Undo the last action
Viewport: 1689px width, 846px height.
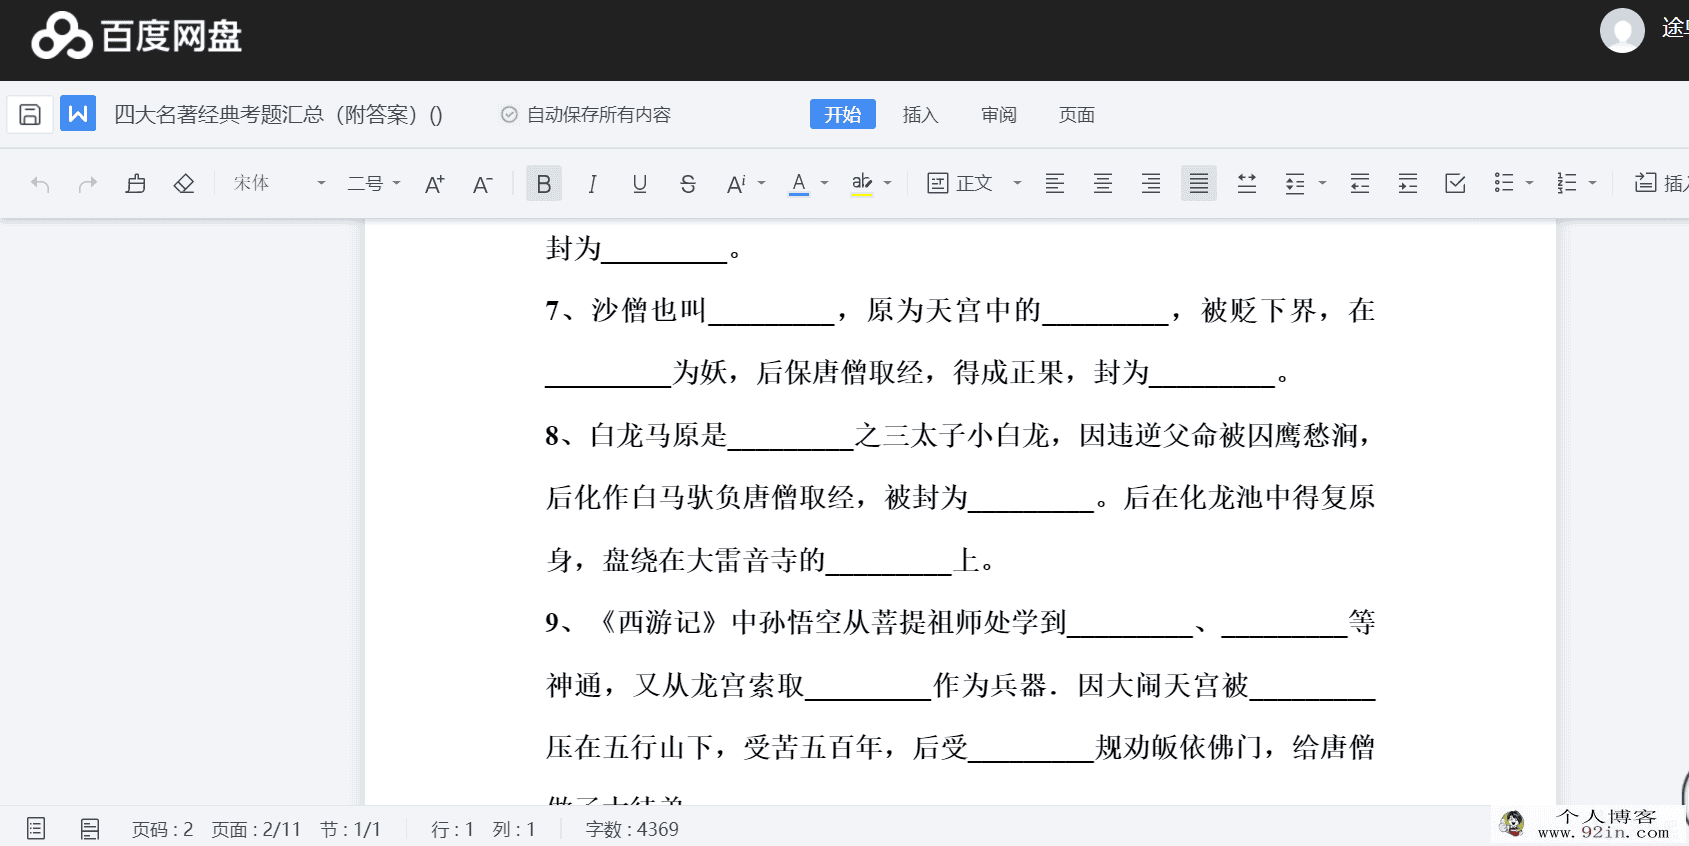pyautogui.click(x=40, y=184)
